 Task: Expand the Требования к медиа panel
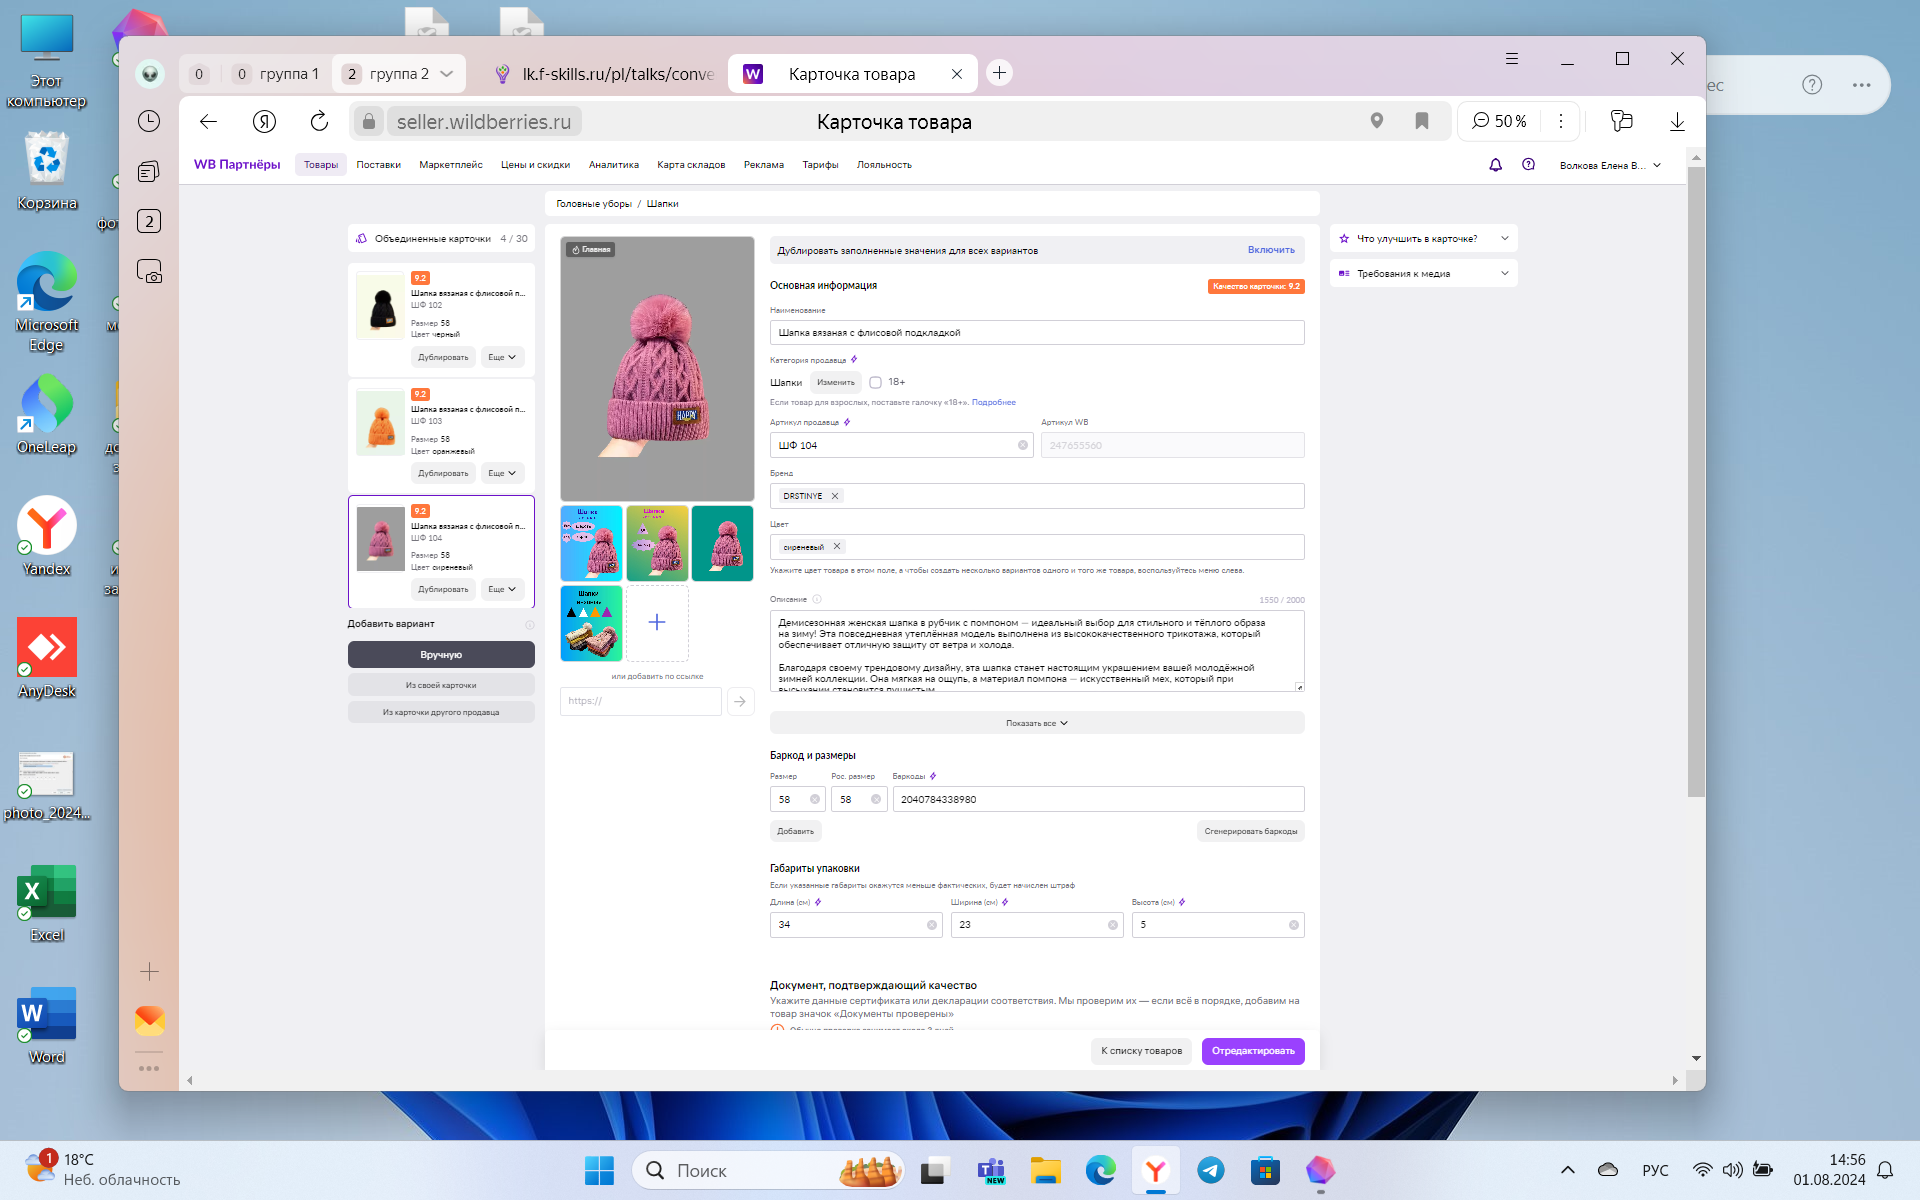coord(1423,273)
